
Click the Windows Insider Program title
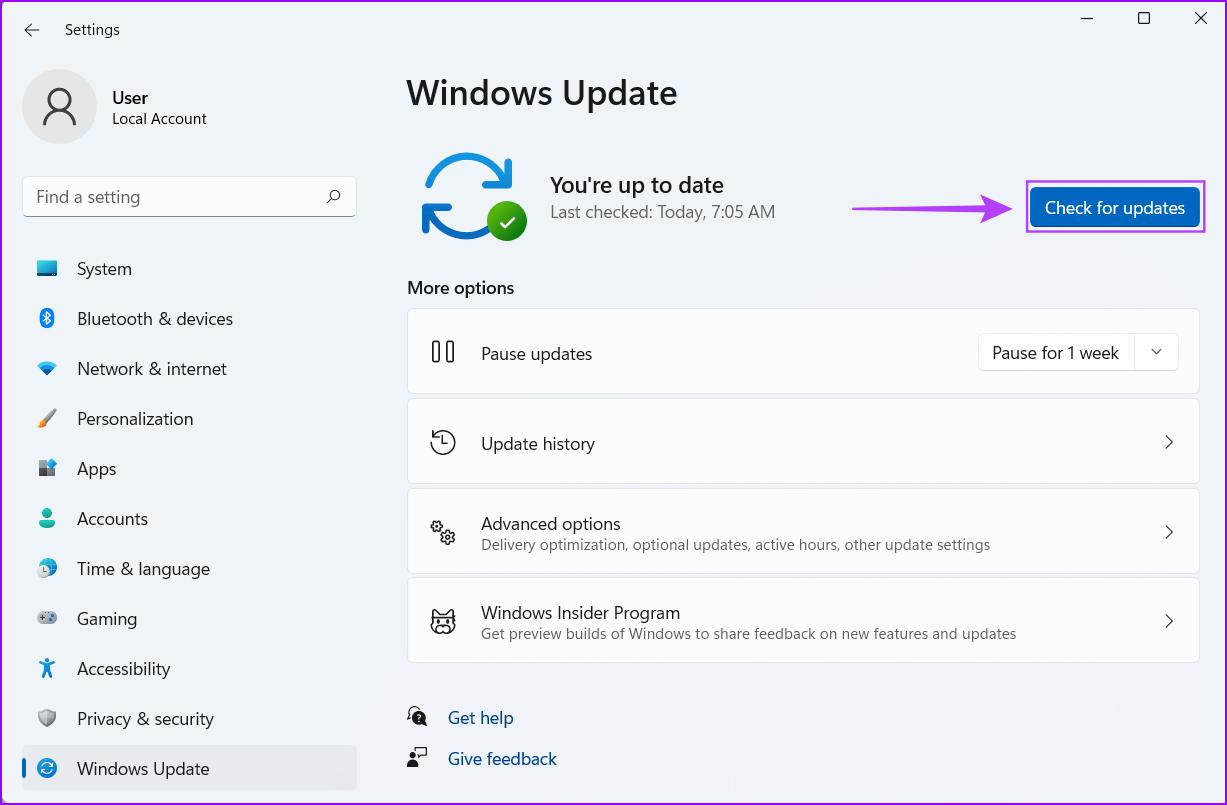point(581,613)
